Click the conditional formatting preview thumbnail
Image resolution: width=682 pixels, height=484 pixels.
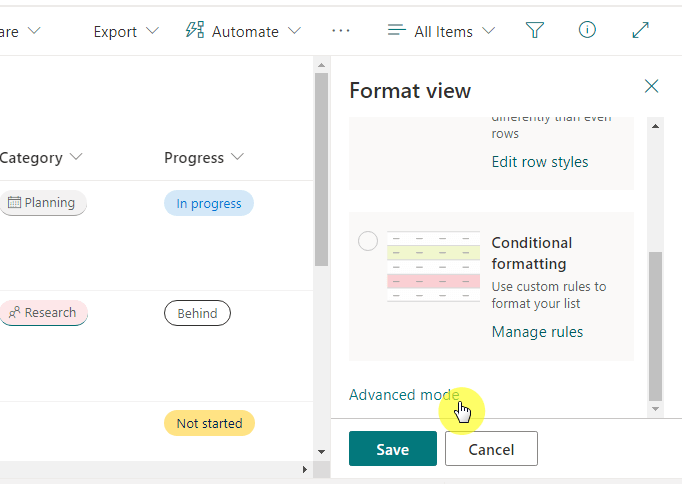coord(433,266)
